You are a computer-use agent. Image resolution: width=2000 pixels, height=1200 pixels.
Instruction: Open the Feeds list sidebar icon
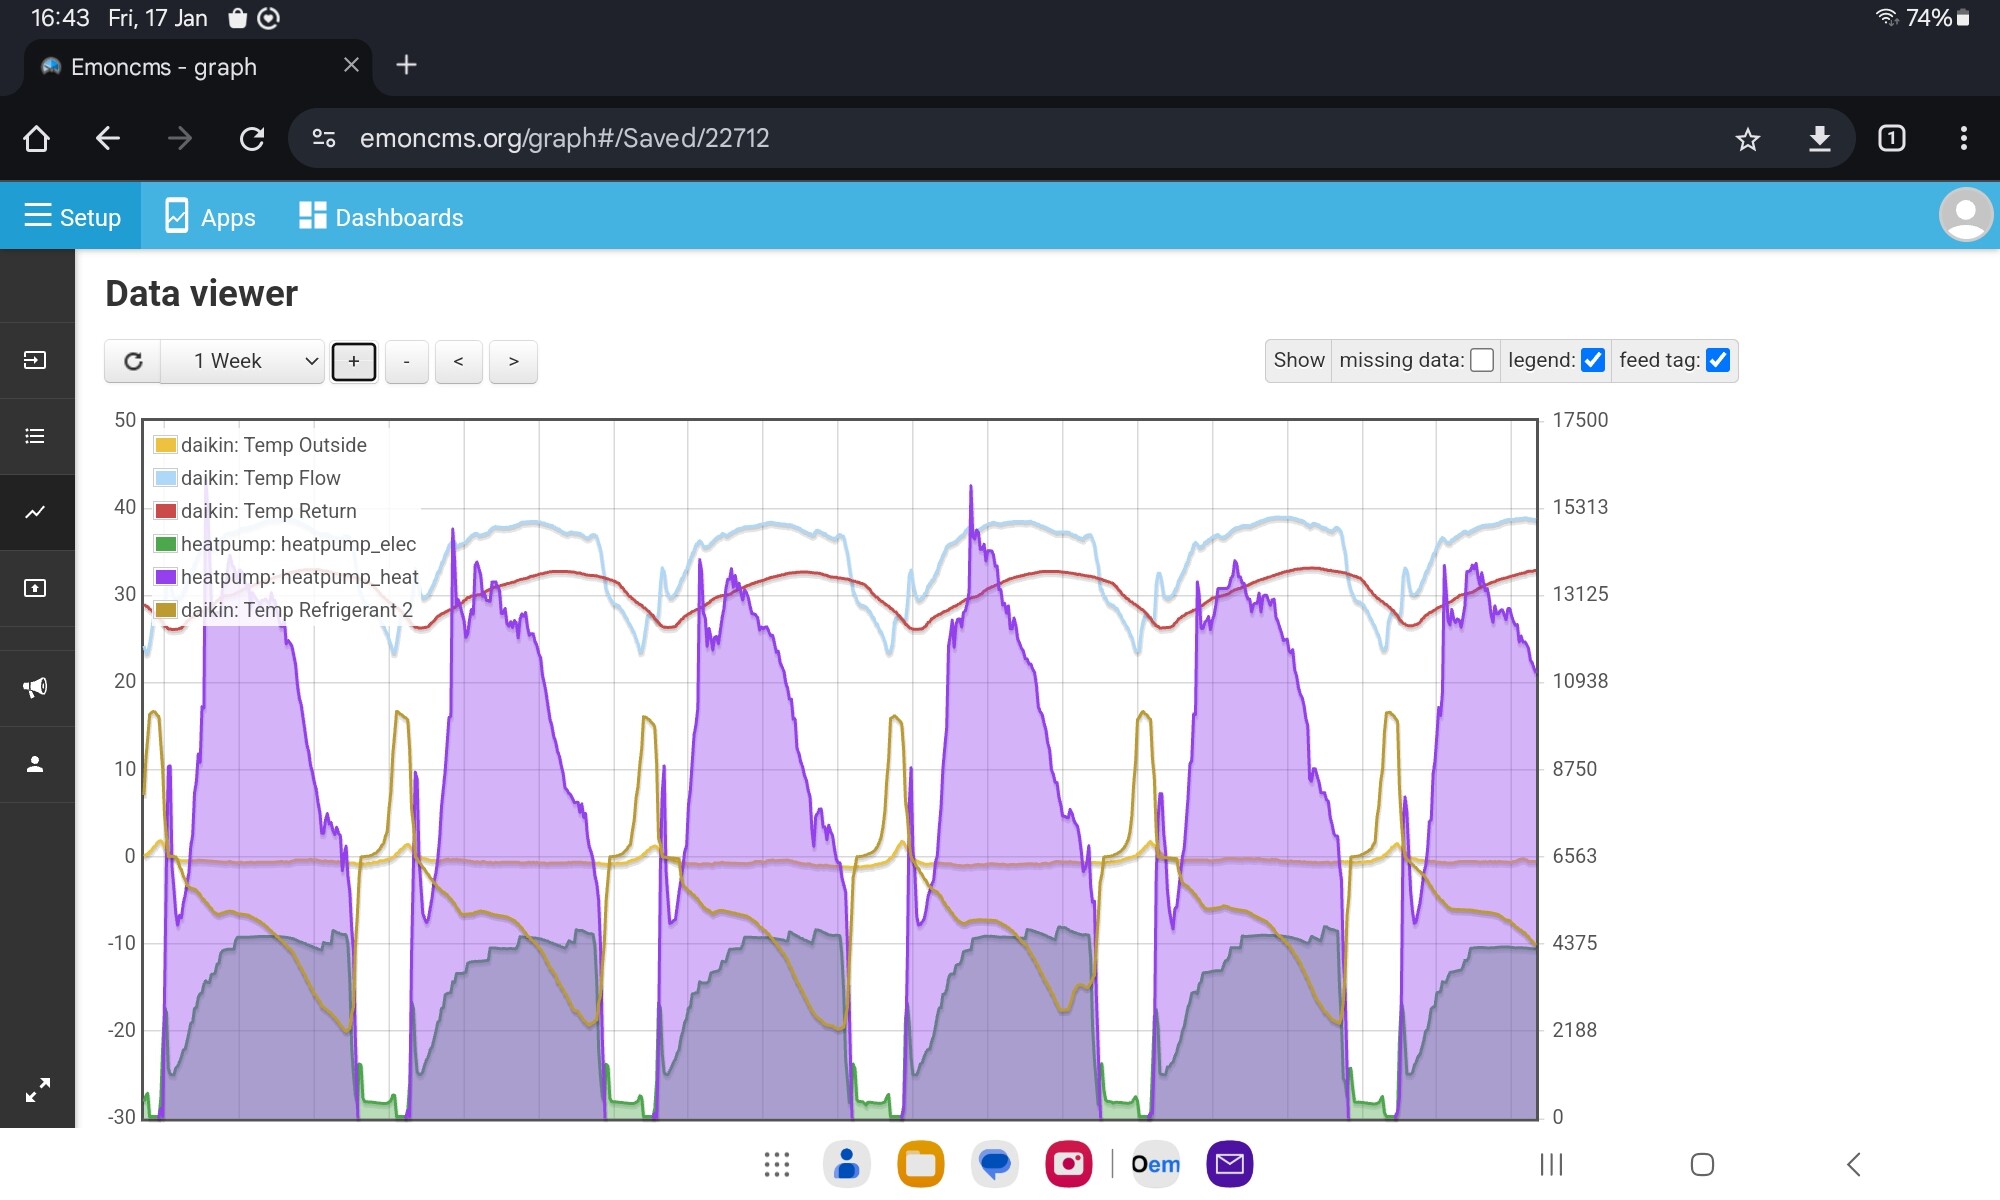[36, 436]
